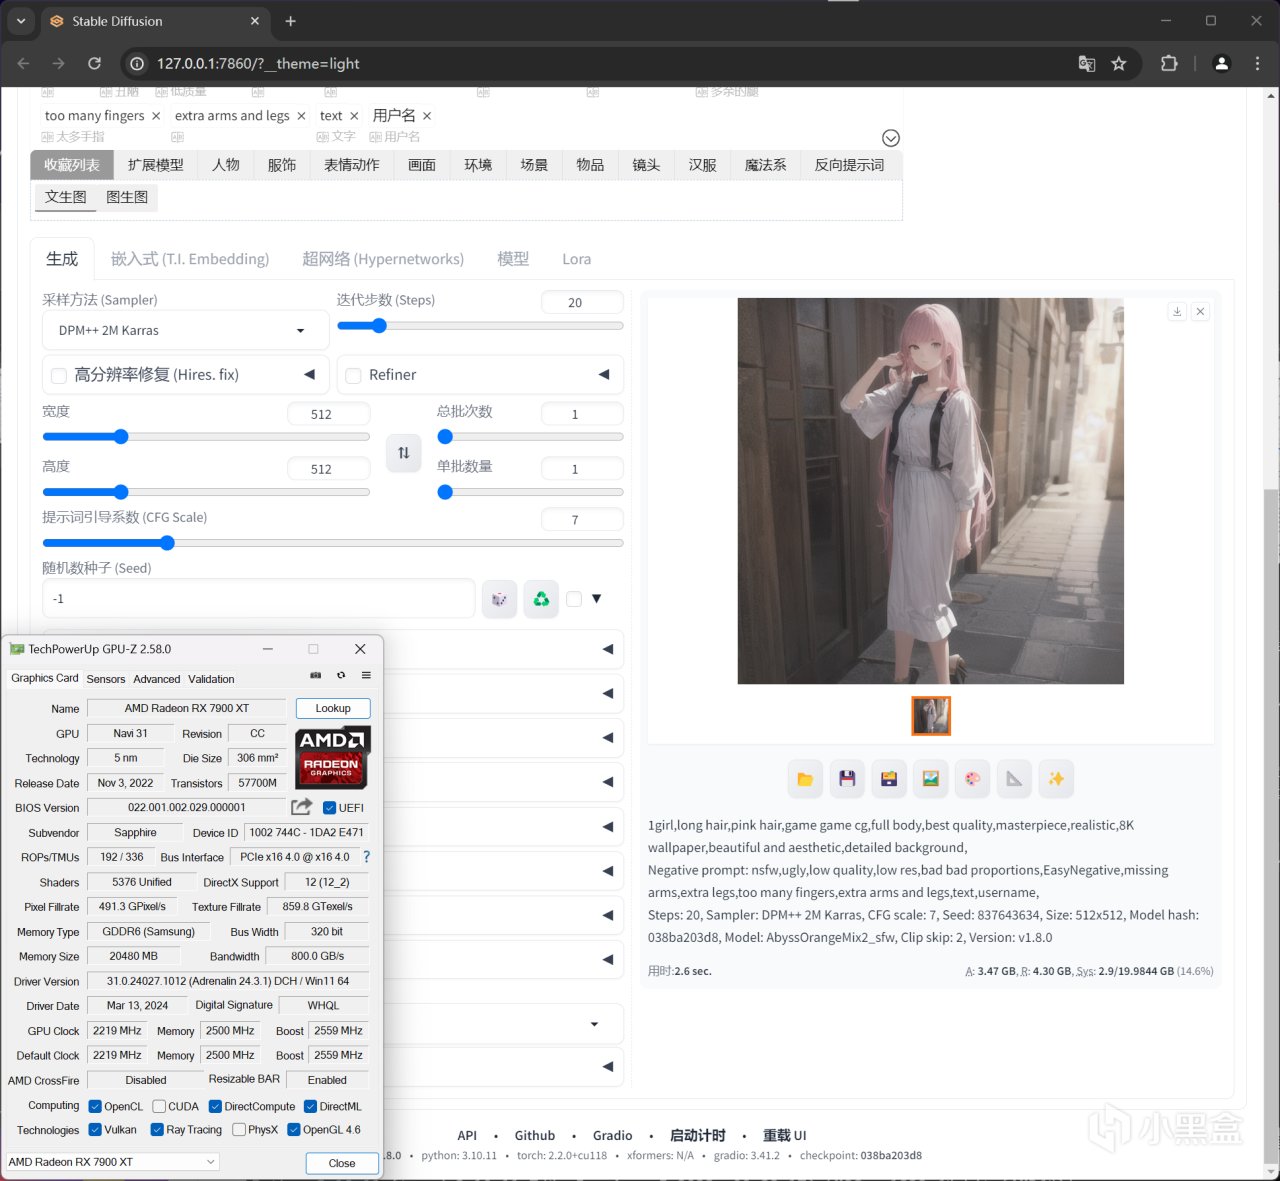Open the browser extensions puzzle icon
Screen dimensions: 1280x1181
point(1169,63)
